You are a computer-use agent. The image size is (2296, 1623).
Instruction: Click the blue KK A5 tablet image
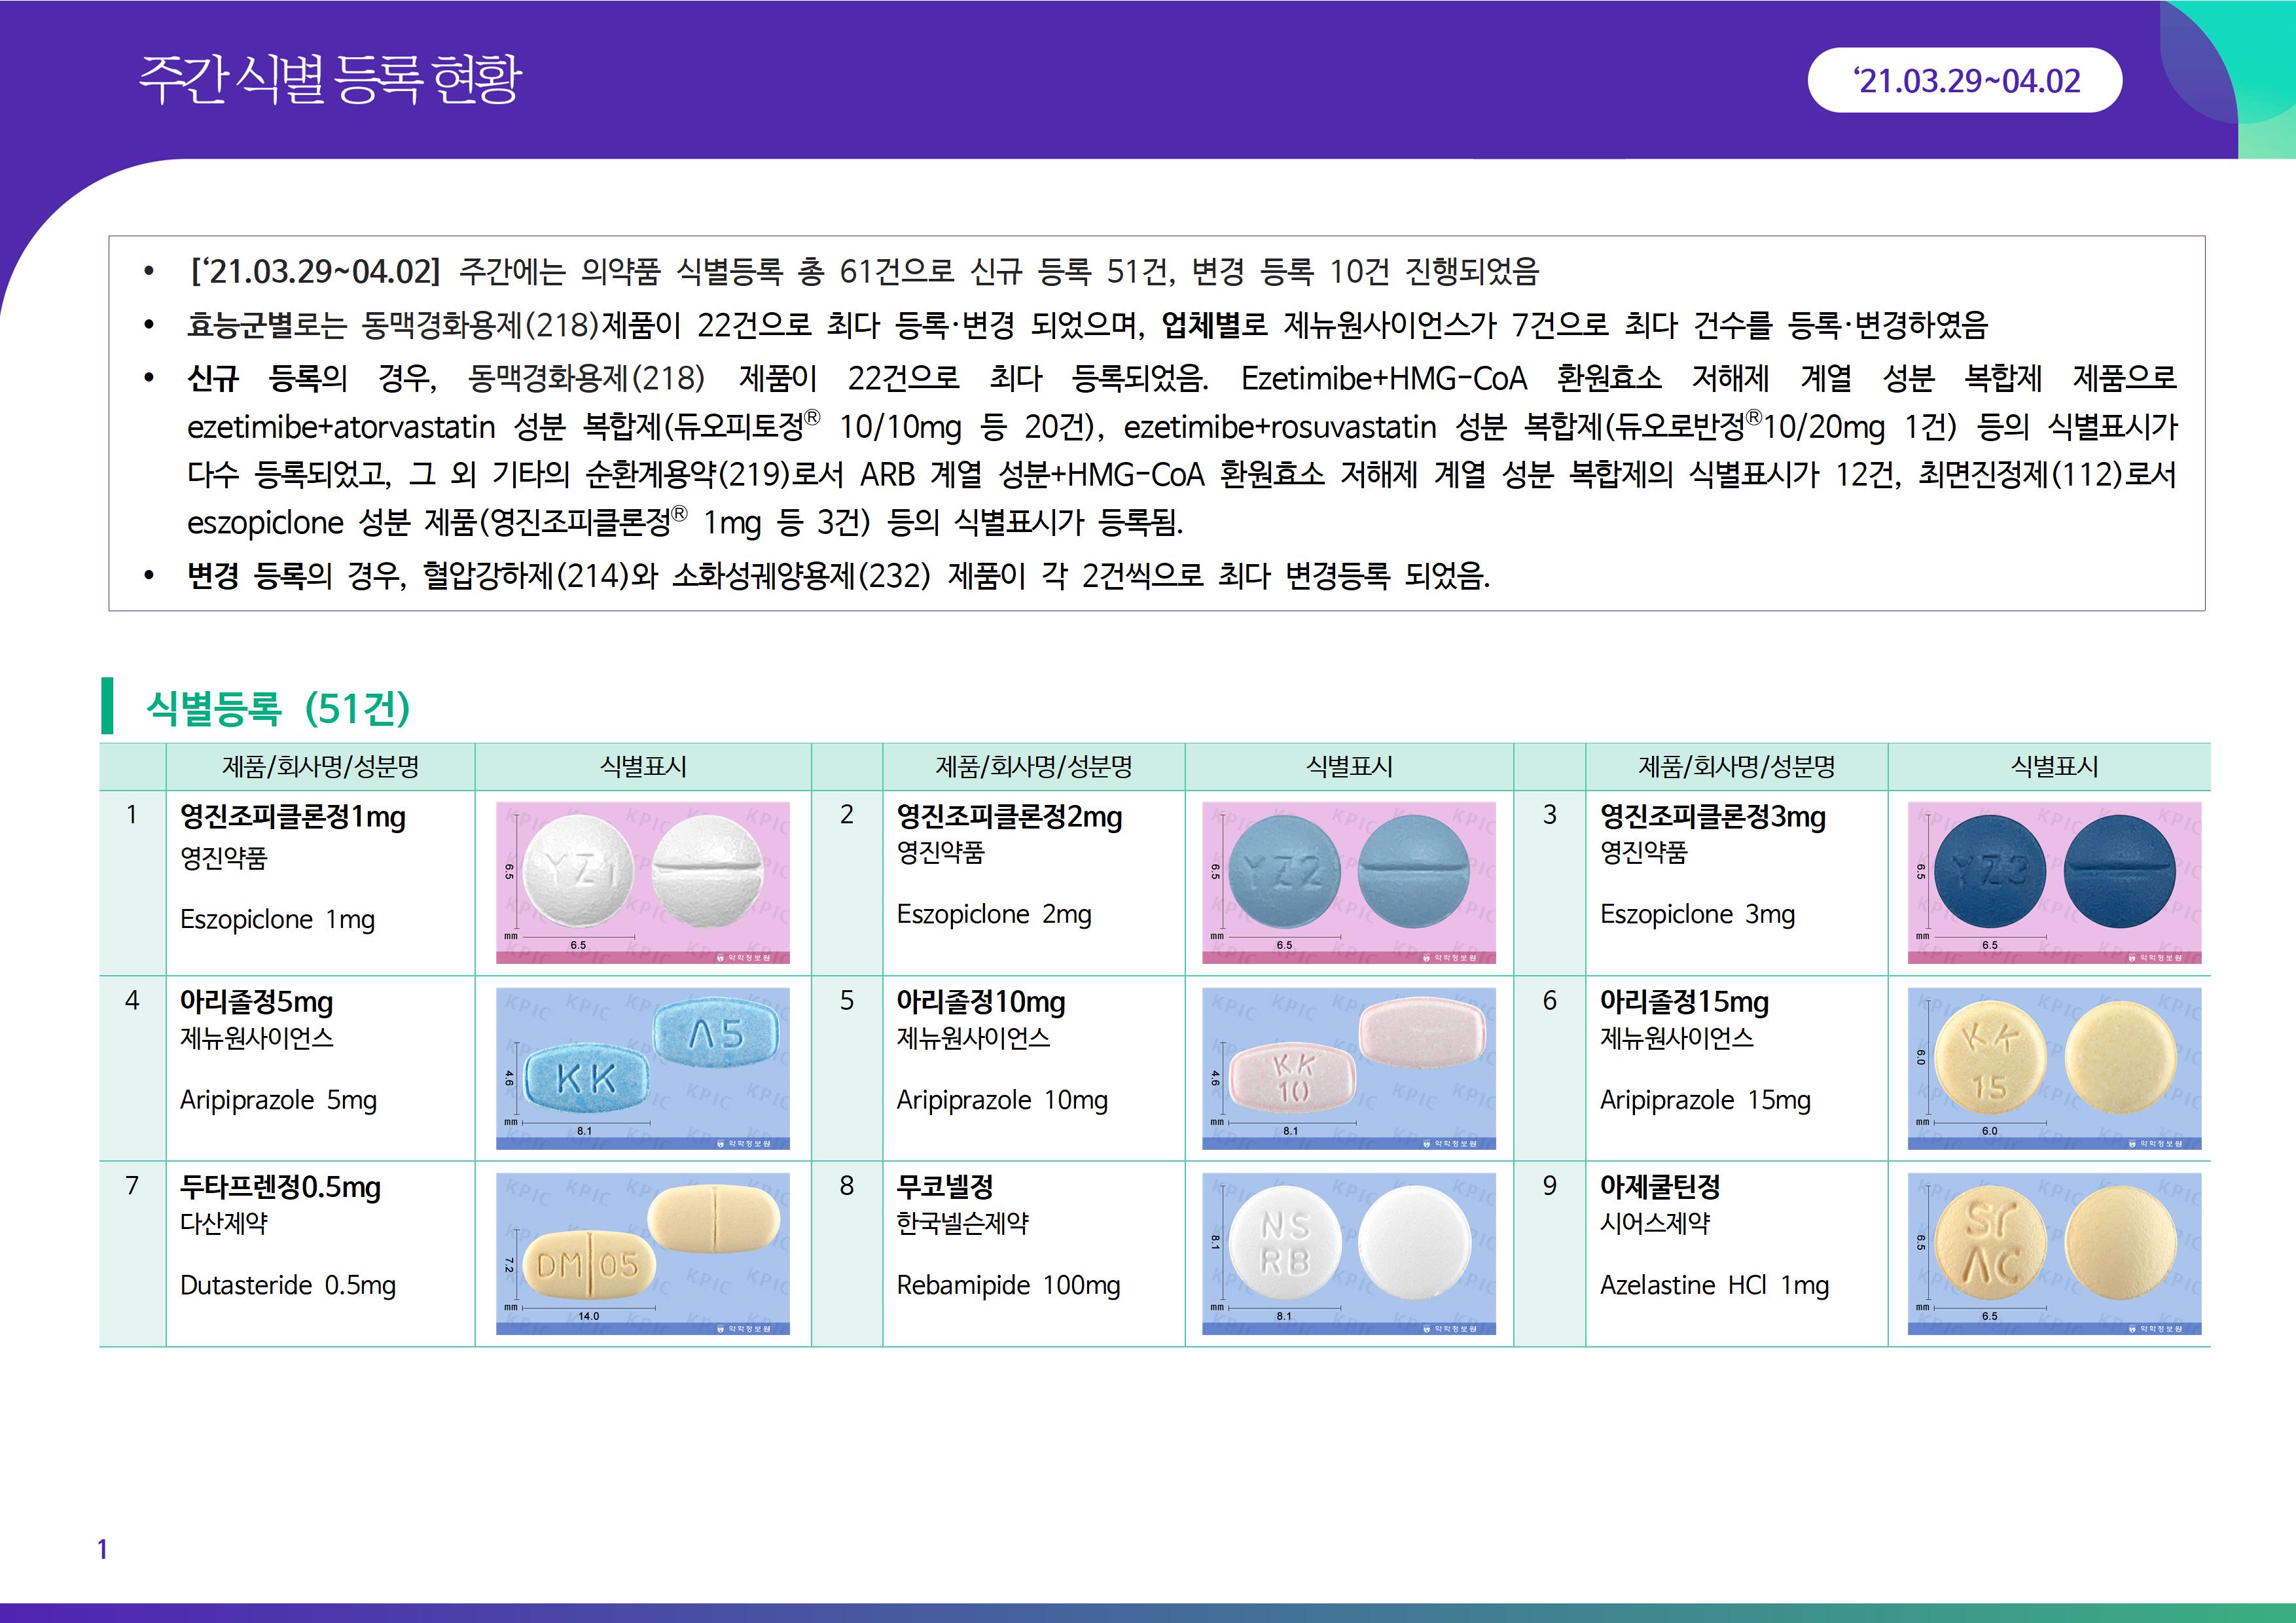(642, 1068)
